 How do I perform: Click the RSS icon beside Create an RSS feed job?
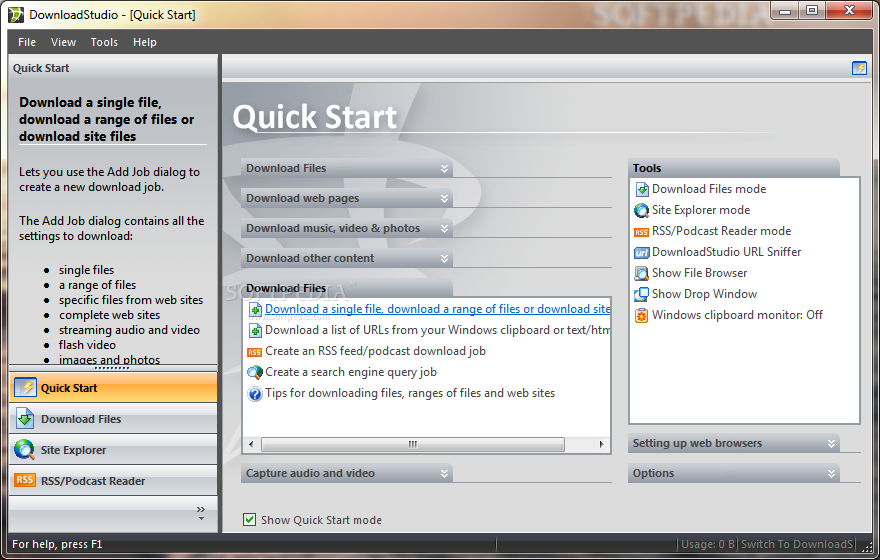tap(255, 352)
